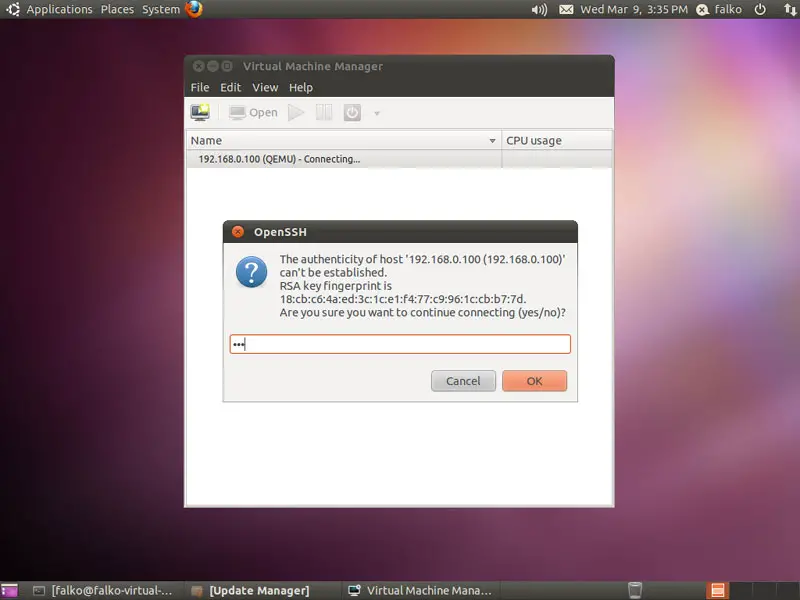The width and height of the screenshot is (800, 600).
Task: Close the OpenSSH dialog
Action: pos(238,232)
